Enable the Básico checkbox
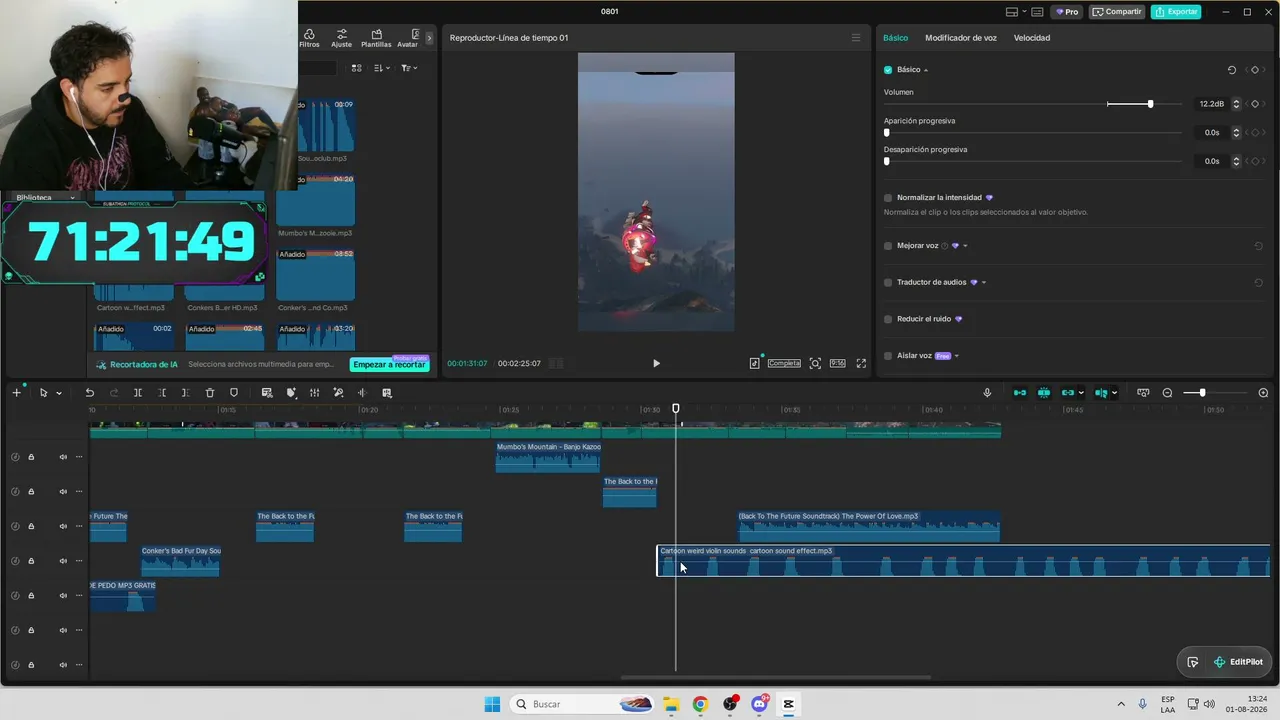 888,70
